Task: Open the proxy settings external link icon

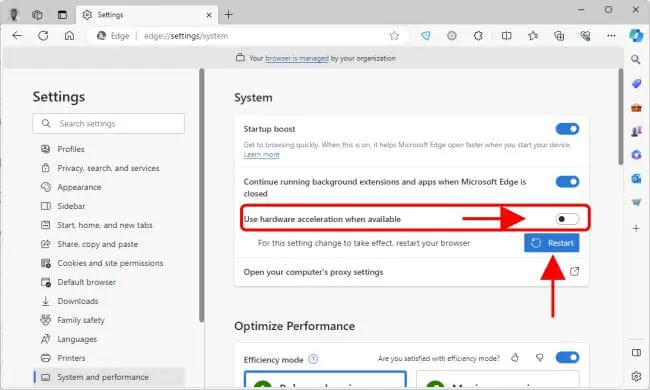Action: [574, 272]
